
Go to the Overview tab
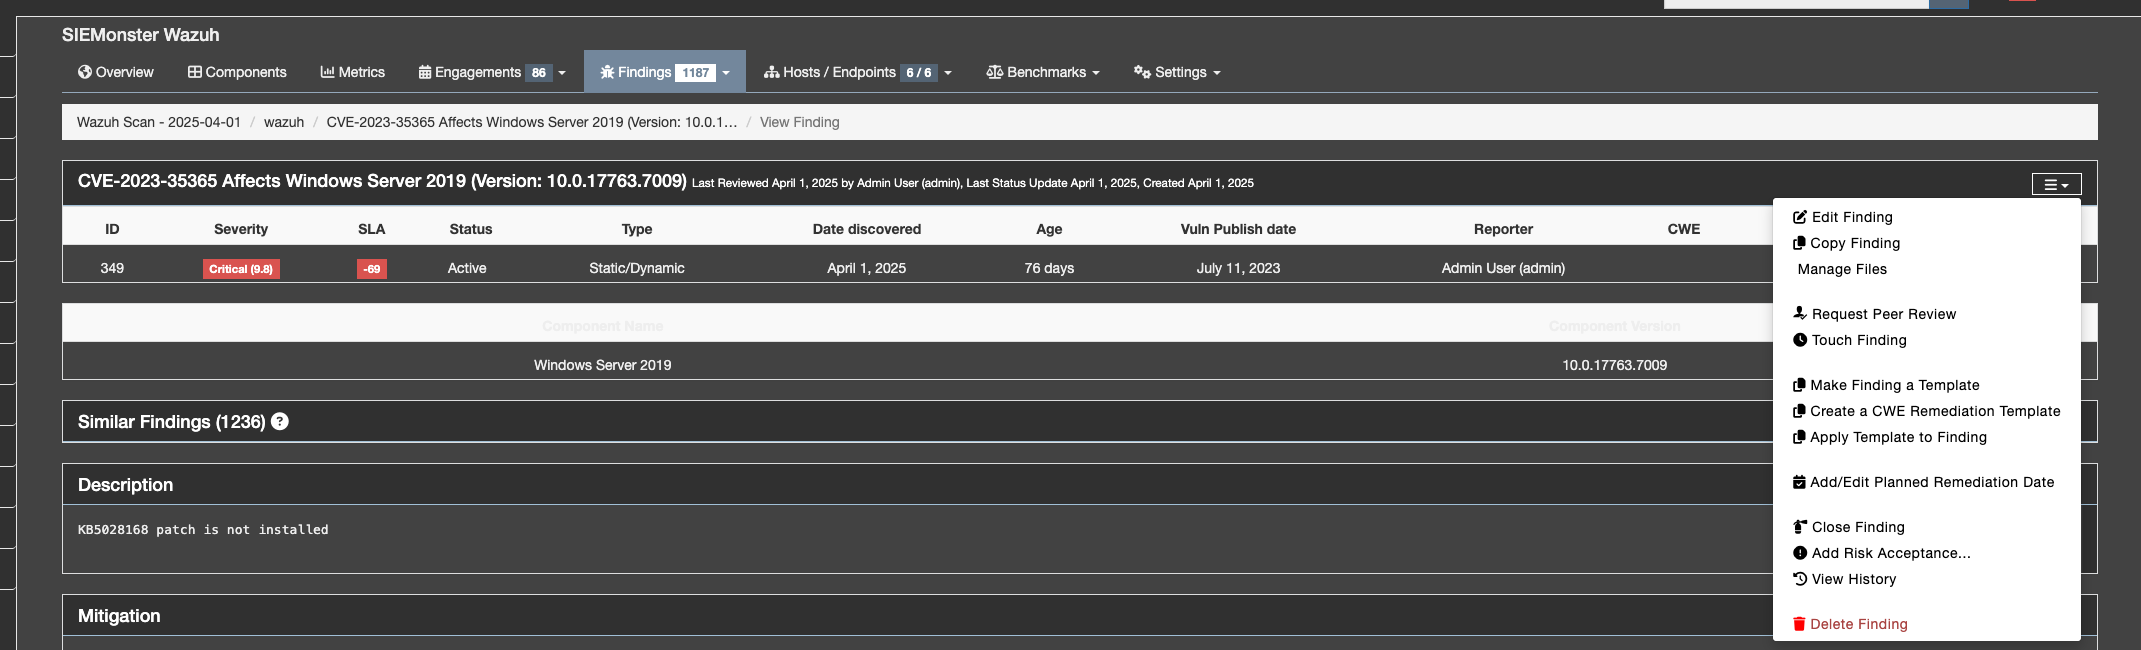click(x=116, y=72)
